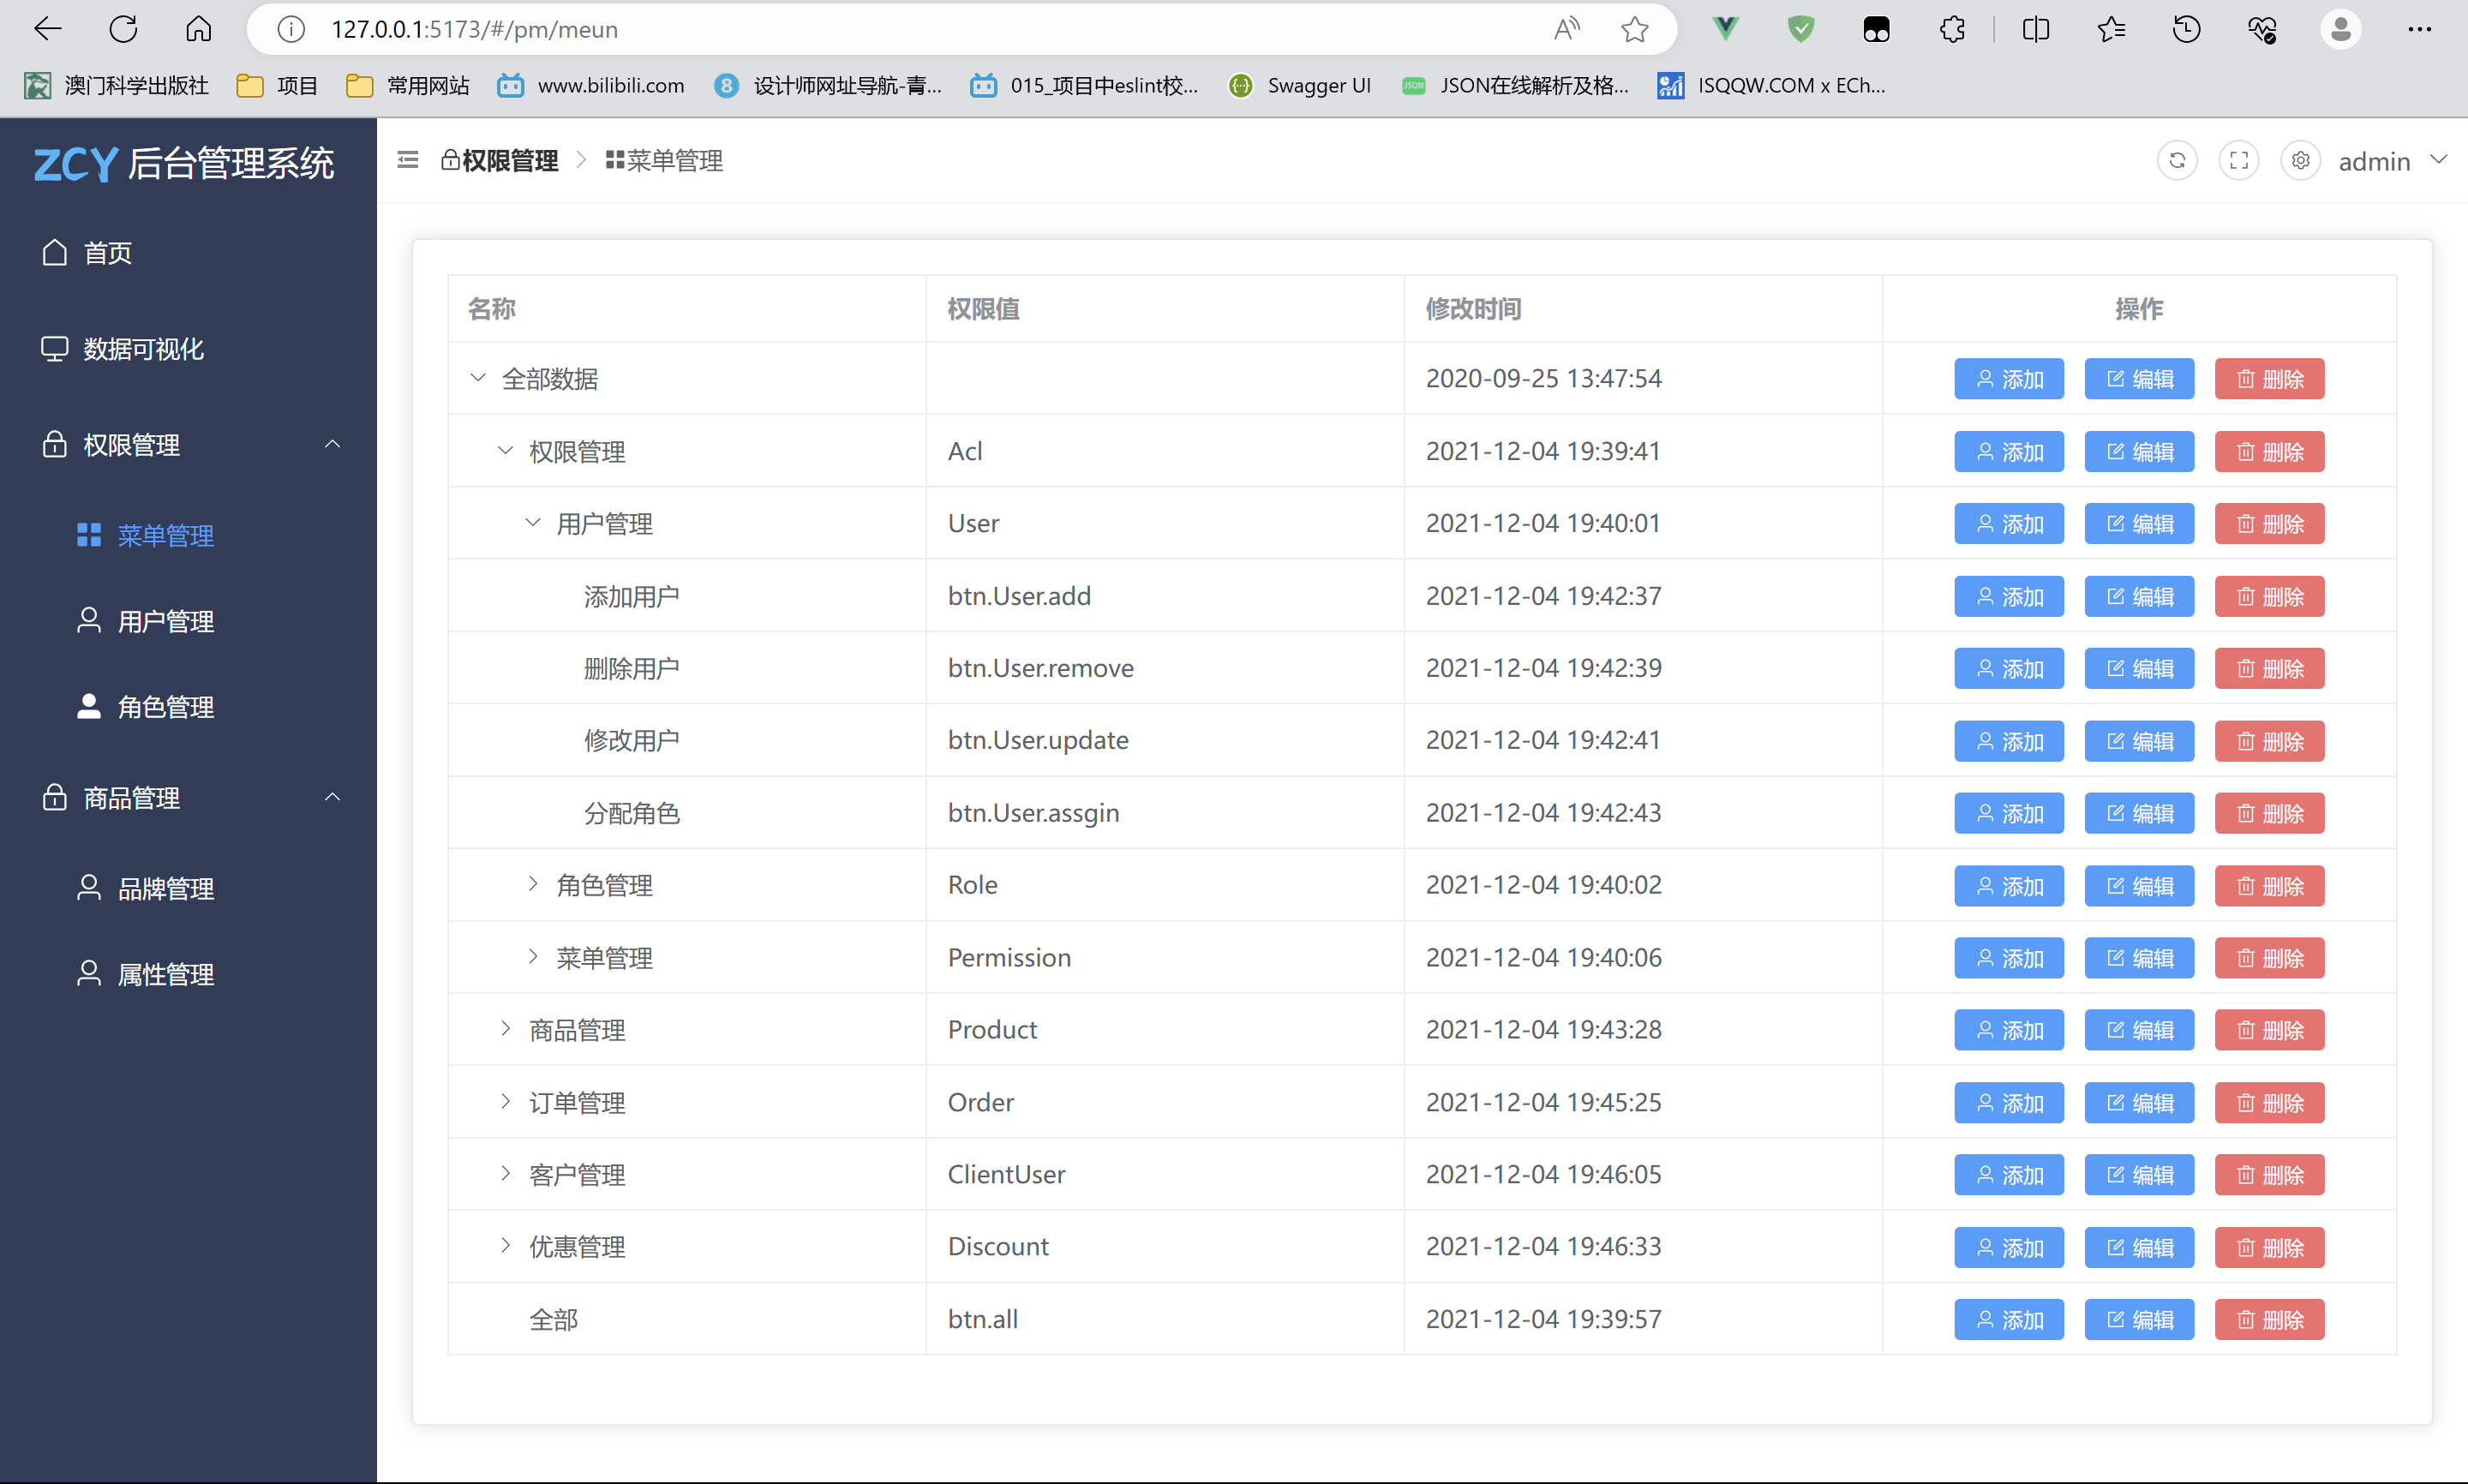This screenshot has width=2468, height=1484.
Task: Open the browser three-dot settings menu
Action: [x=2419, y=29]
